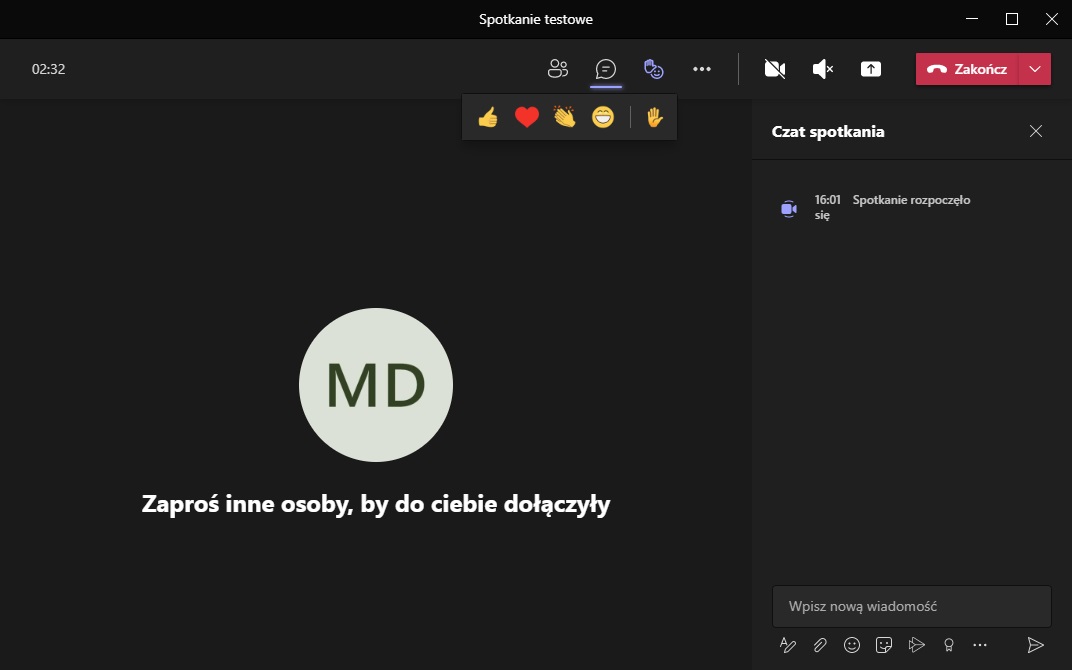Image resolution: width=1072 pixels, height=670 pixels.
Task: Turn on the camera
Action: pyautogui.click(x=774, y=69)
